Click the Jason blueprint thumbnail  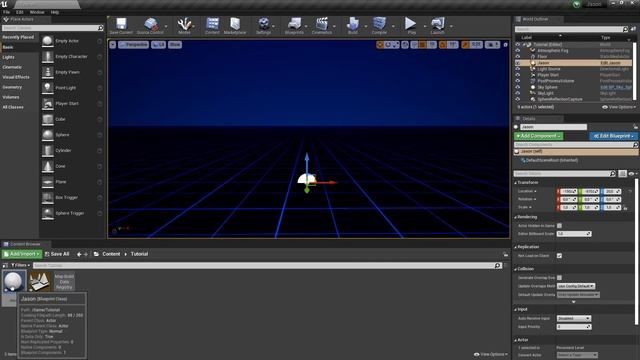(x=13, y=281)
